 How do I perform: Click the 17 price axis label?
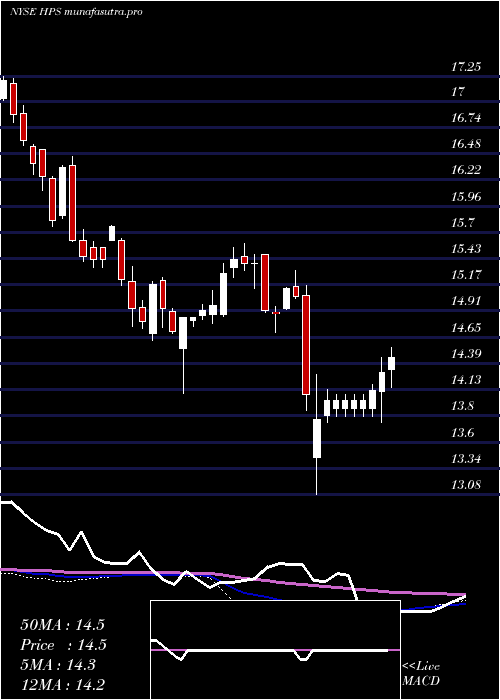[458, 92]
